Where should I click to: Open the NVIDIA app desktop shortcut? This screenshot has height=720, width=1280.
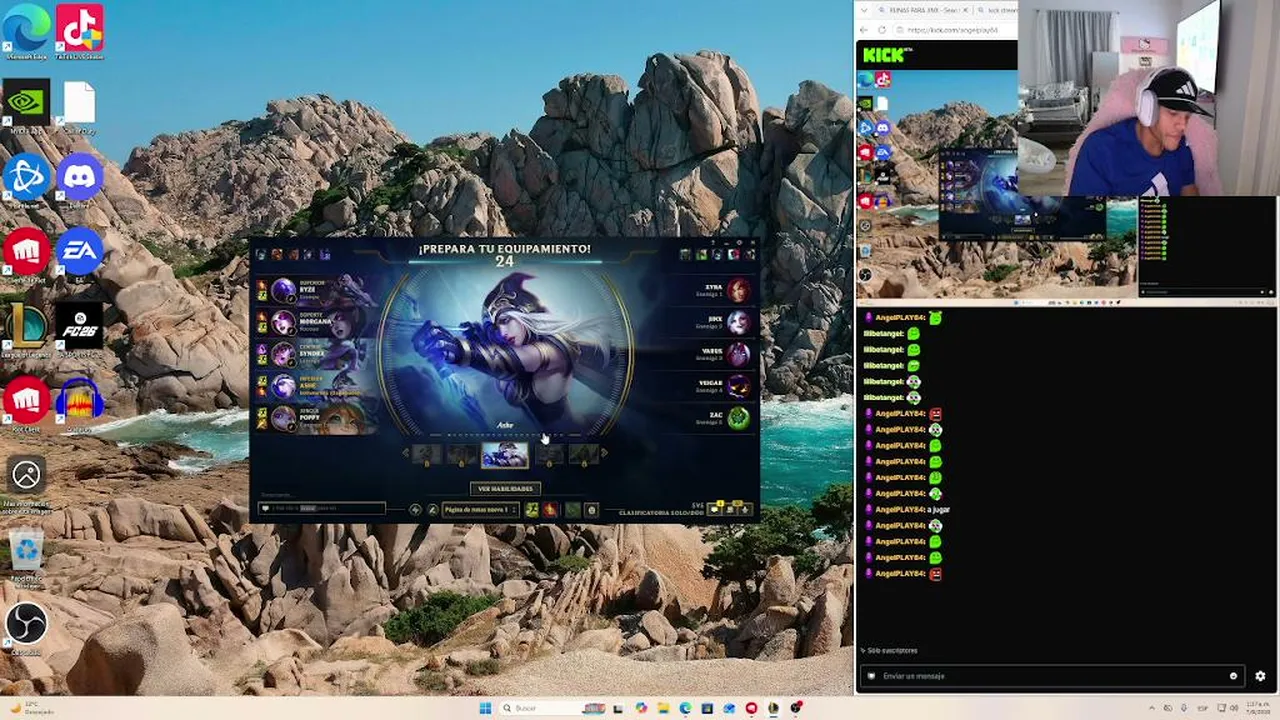[x=27, y=106]
